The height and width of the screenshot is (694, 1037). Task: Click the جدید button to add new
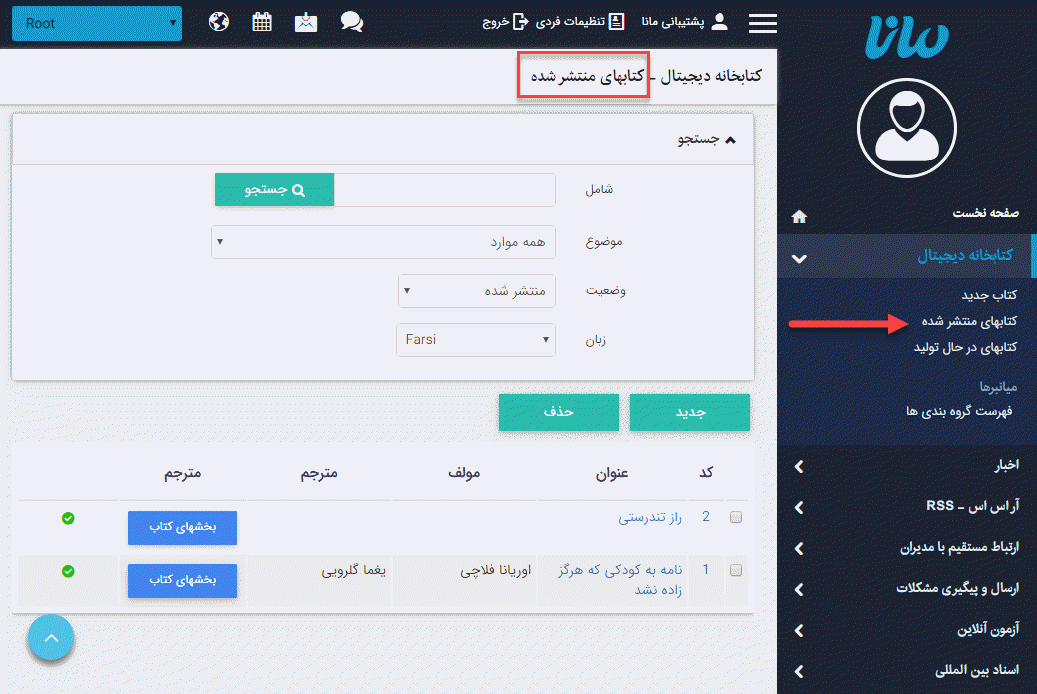[689, 412]
